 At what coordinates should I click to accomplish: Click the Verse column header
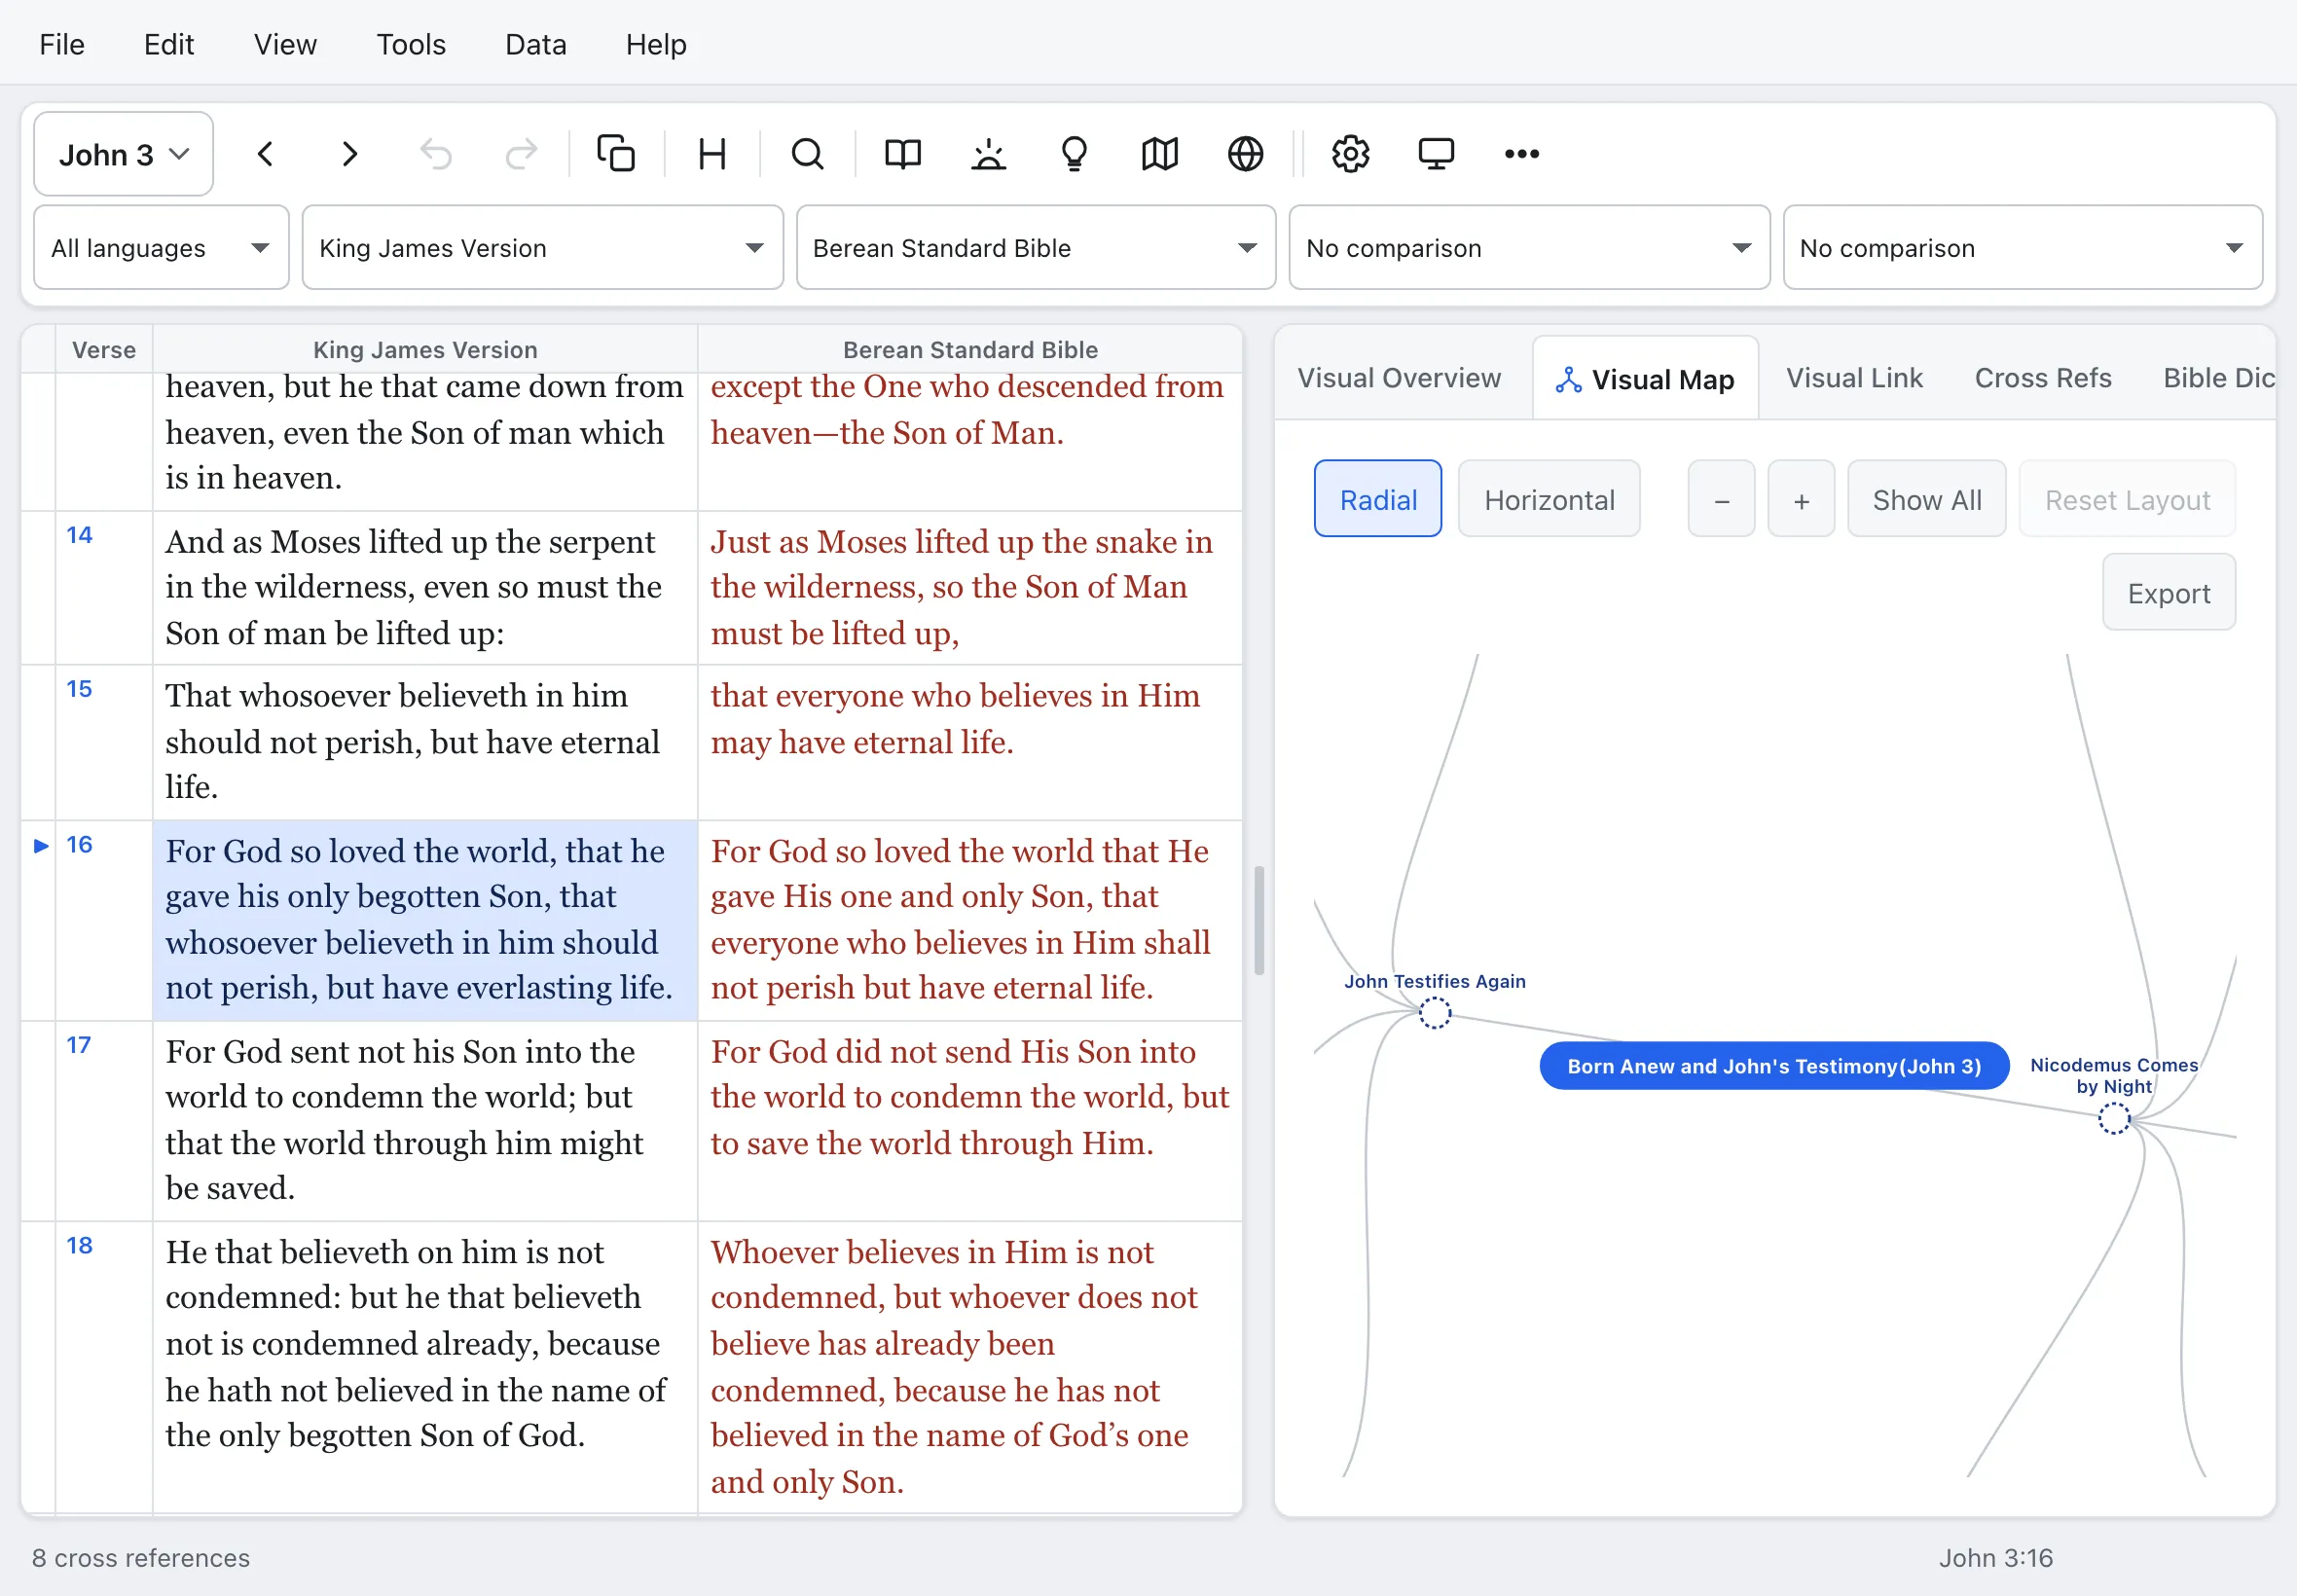click(x=103, y=349)
